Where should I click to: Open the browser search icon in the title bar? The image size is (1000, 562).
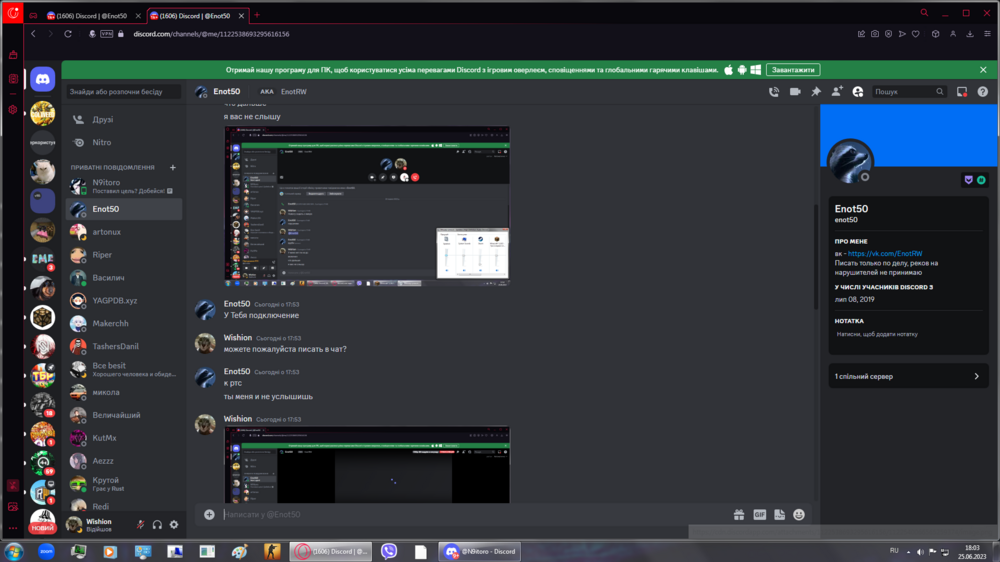click(x=923, y=13)
